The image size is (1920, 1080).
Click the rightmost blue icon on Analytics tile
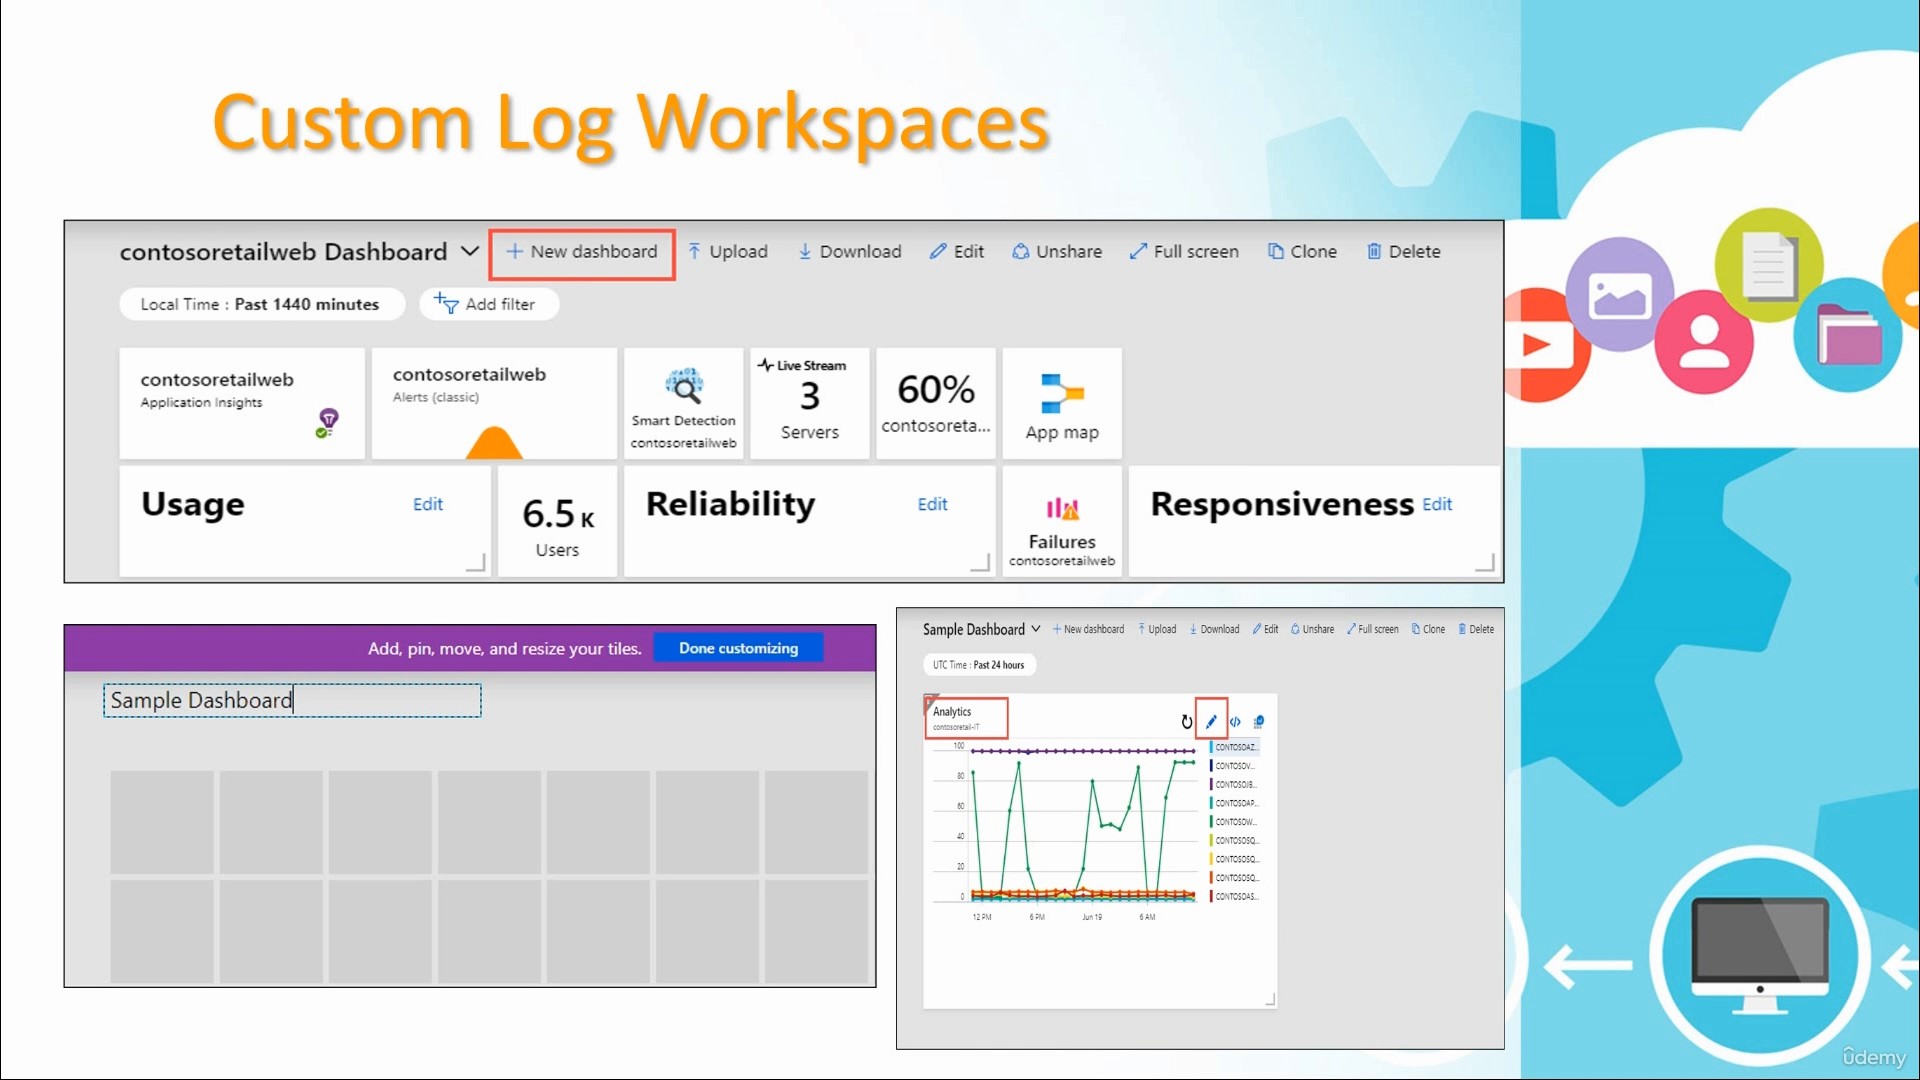[x=1259, y=722]
